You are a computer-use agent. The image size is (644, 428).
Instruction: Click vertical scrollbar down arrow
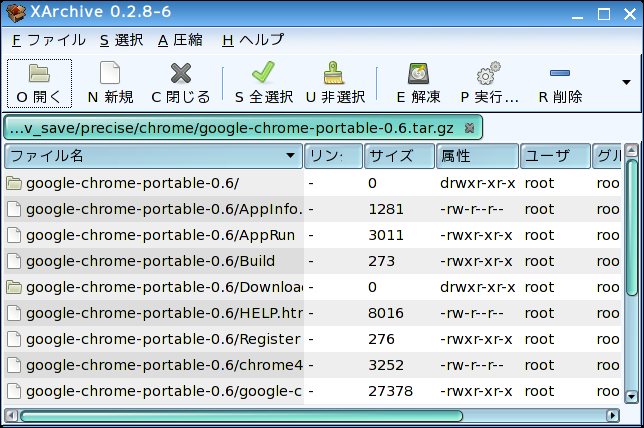[x=632, y=396]
